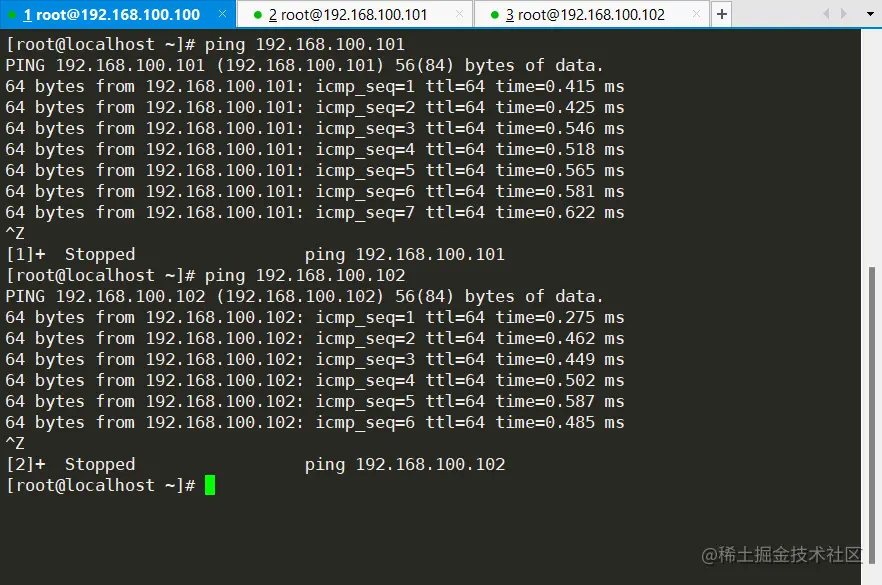Viewport: 882px width, 585px height.
Task: Click the green connection indicator on tab 2
Action: coord(258,15)
